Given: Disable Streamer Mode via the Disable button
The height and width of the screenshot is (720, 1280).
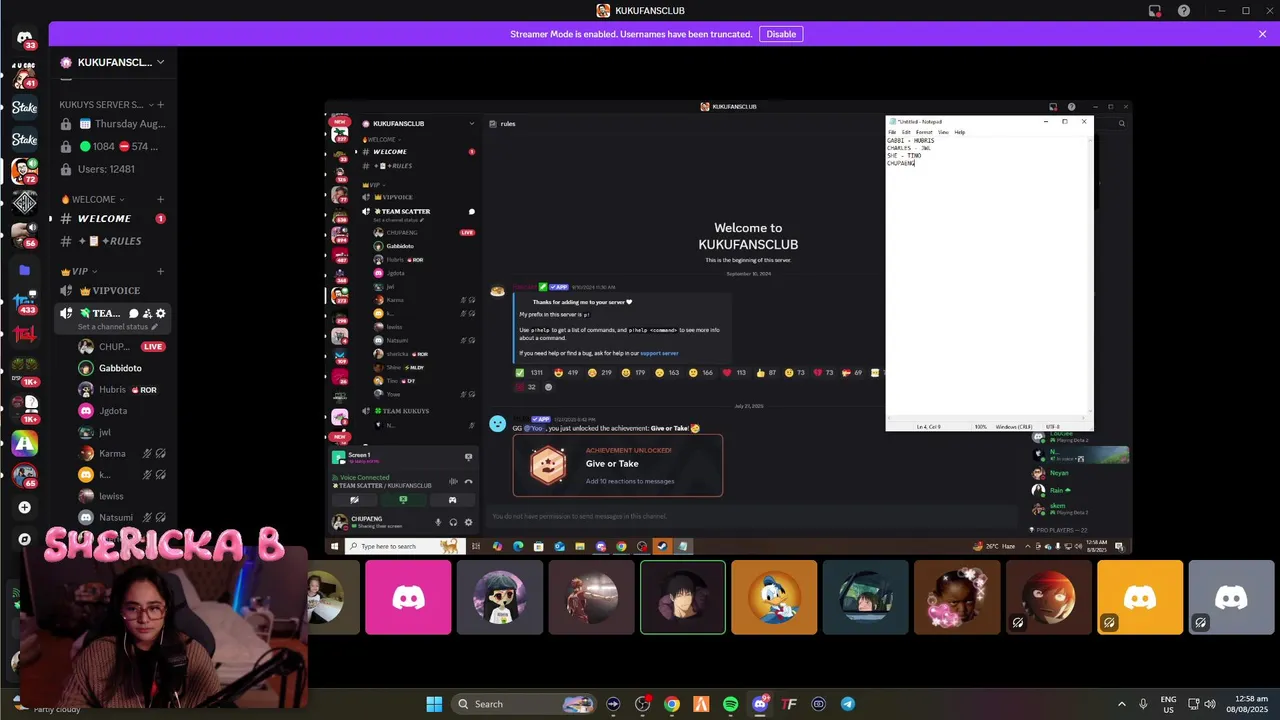Looking at the screenshot, I should pyautogui.click(x=781, y=34).
